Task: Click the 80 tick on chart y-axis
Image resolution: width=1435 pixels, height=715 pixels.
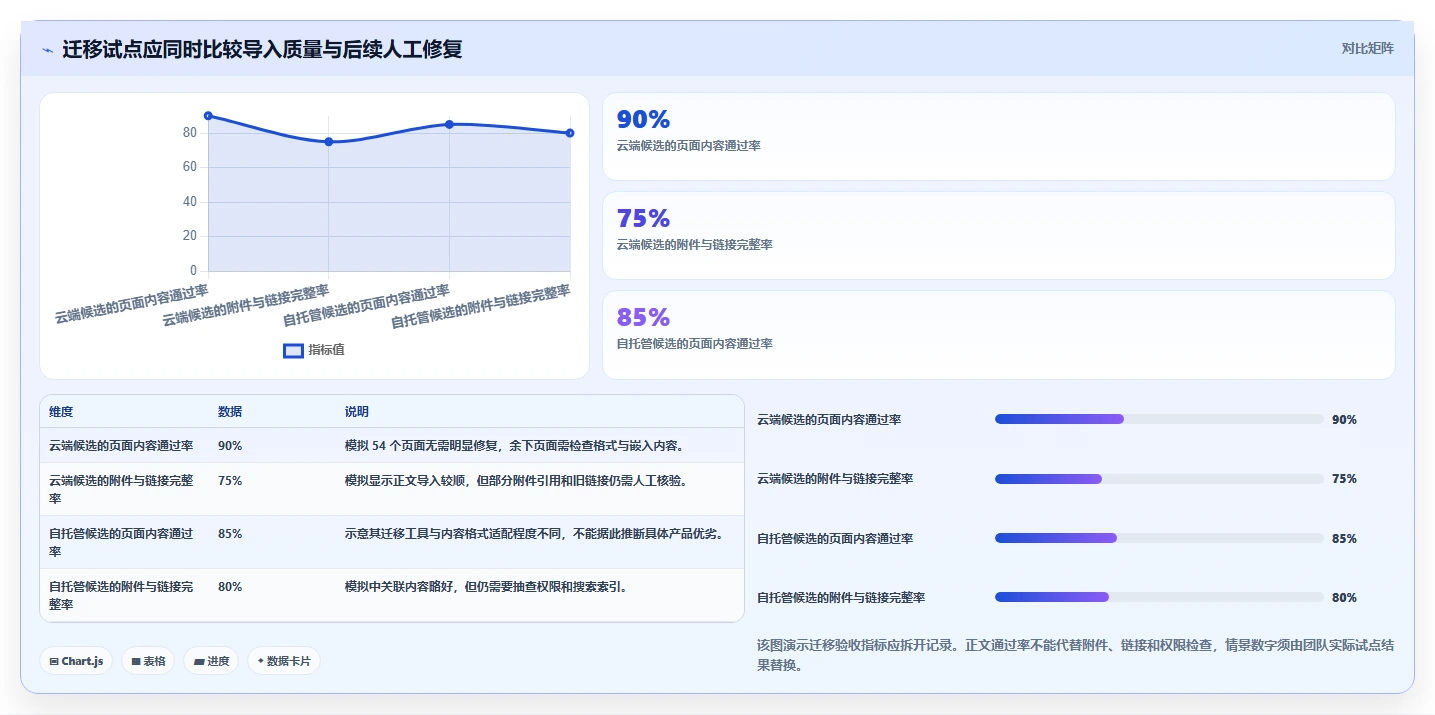Action: click(189, 133)
